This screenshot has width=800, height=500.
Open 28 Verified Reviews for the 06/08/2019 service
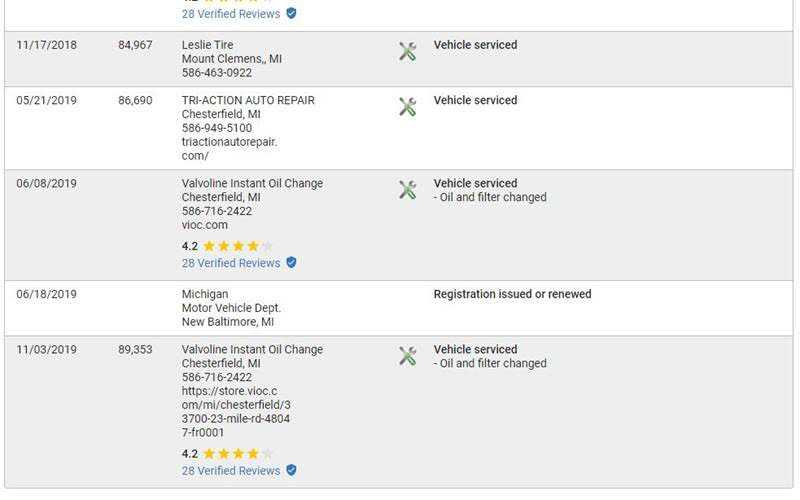(231, 263)
